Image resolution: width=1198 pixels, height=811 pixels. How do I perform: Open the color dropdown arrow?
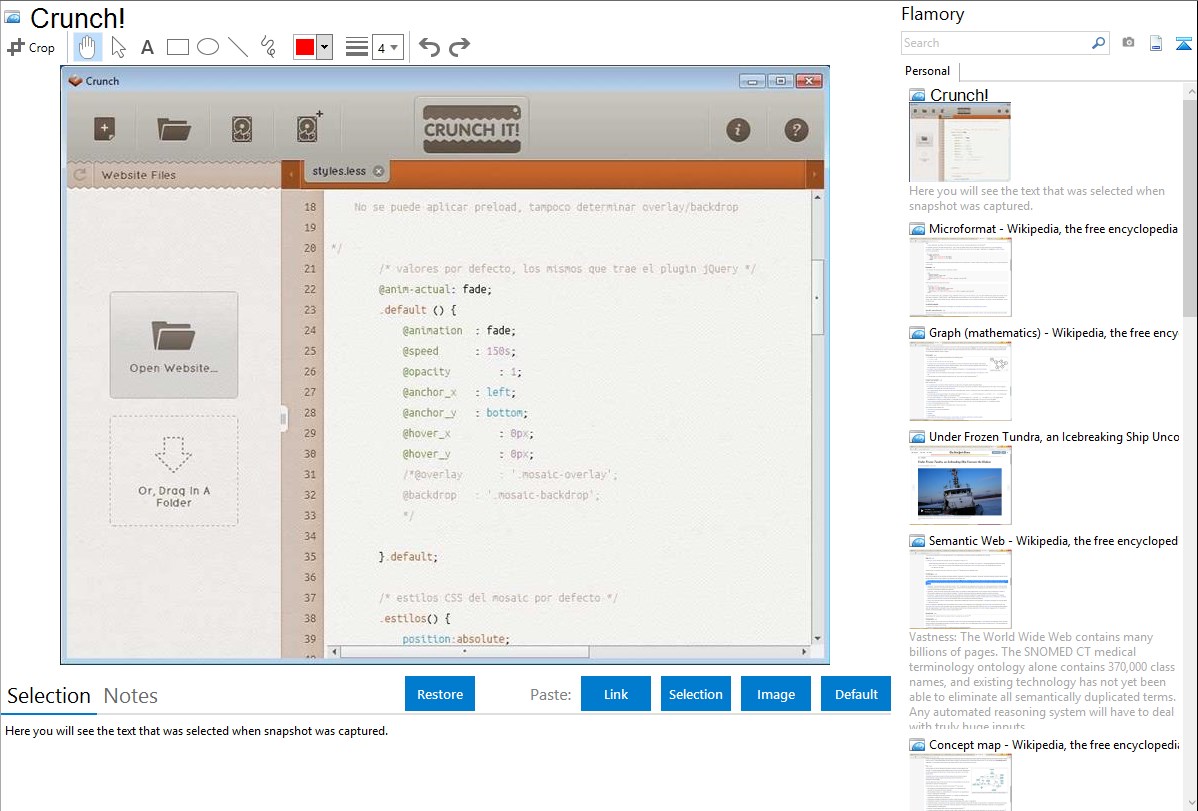point(325,47)
